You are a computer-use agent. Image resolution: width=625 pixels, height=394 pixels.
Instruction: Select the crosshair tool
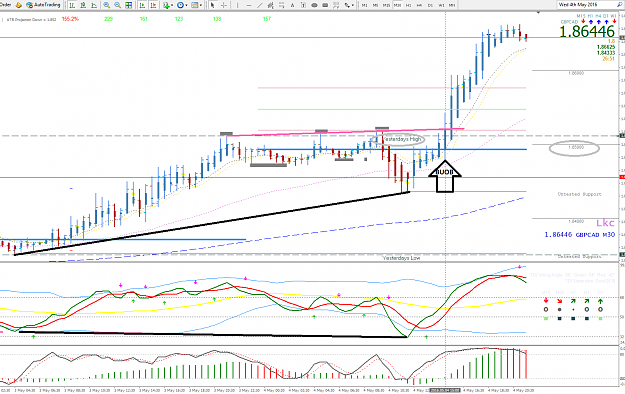(x=224, y=5)
